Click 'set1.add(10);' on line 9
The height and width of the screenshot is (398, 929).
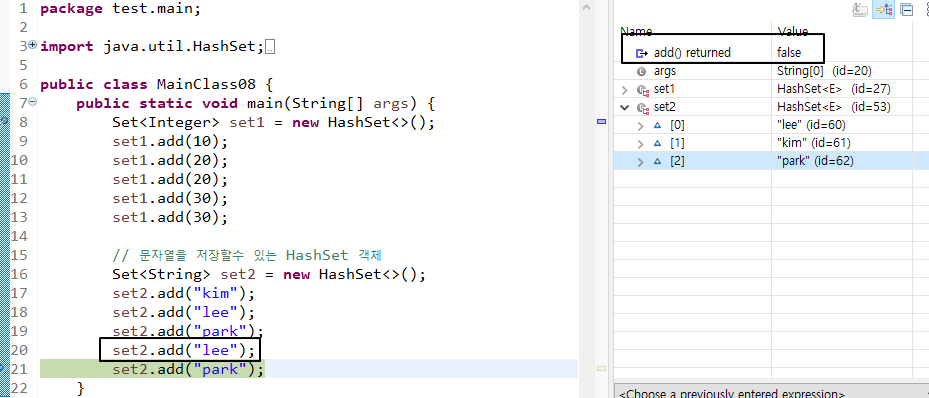click(x=170, y=142)
